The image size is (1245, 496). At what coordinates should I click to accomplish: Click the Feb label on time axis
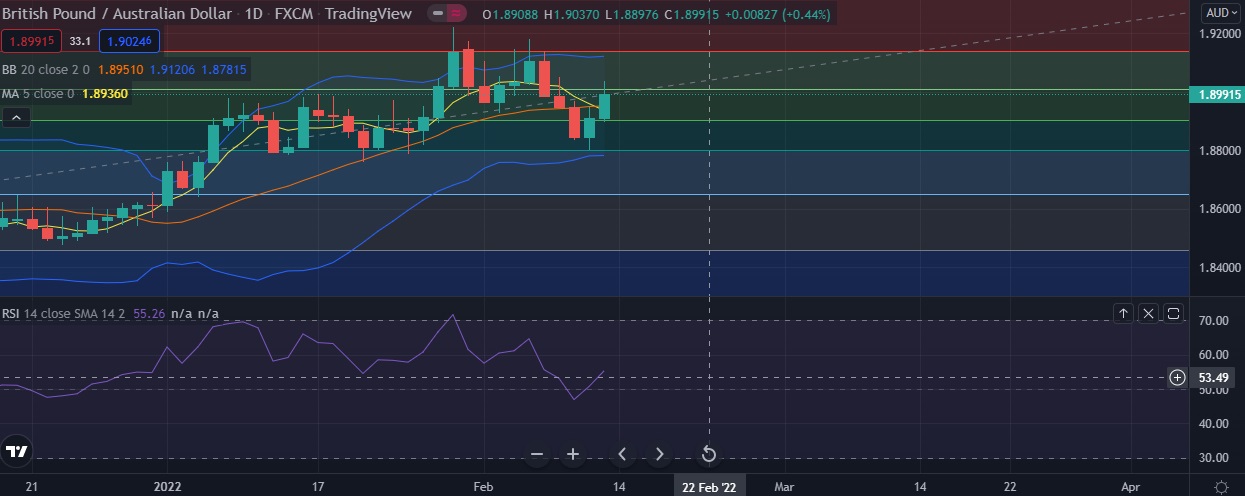click(483, 486)
